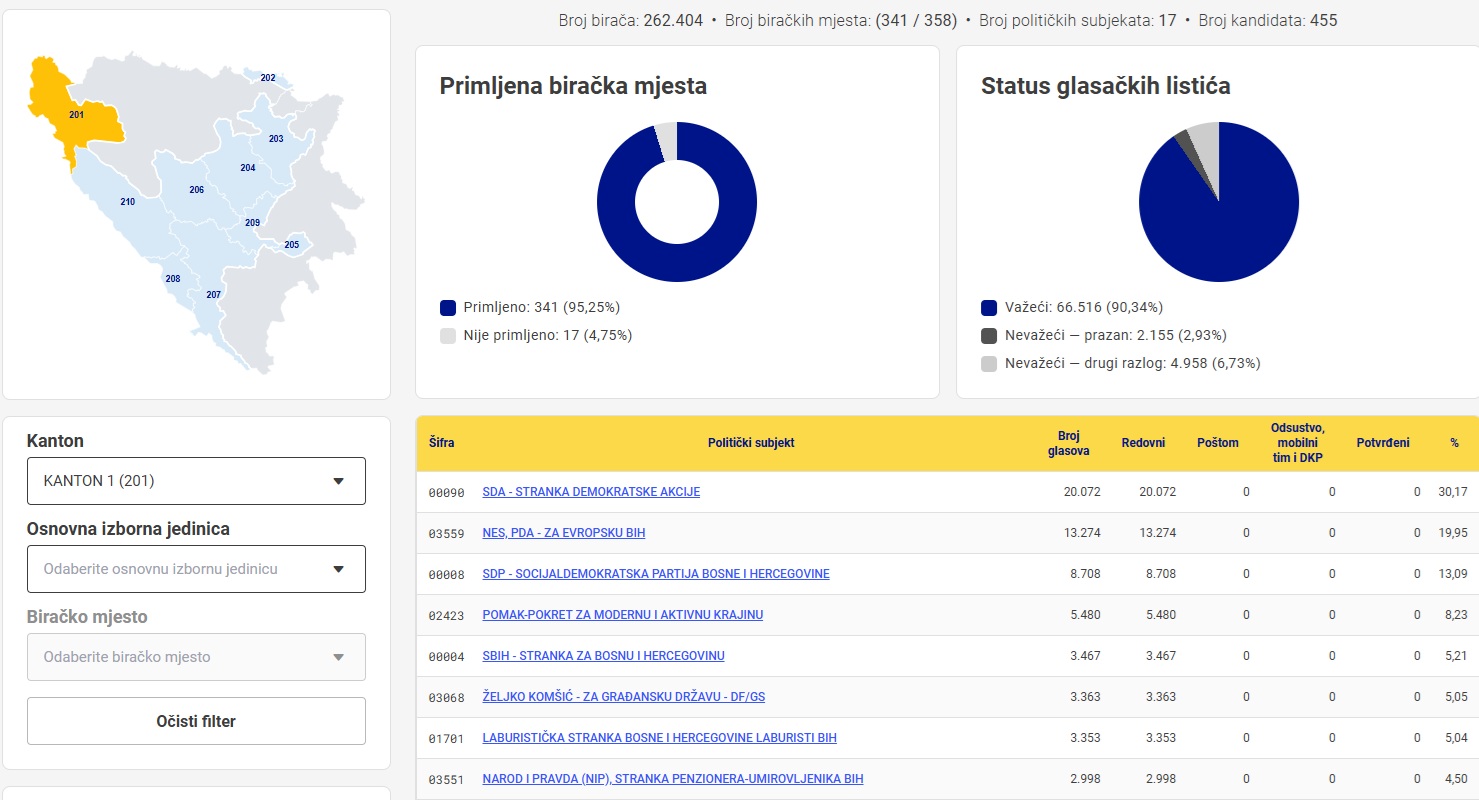Image resolution: width=1479 pixels, height=800 pixels.
Task: Select canton 202 on the map
Action: pyautogui.click(x=268, y=77)
